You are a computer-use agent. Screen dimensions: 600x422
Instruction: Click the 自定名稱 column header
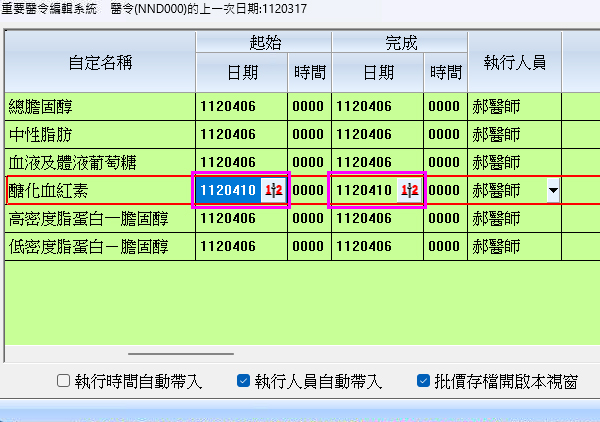100,62
